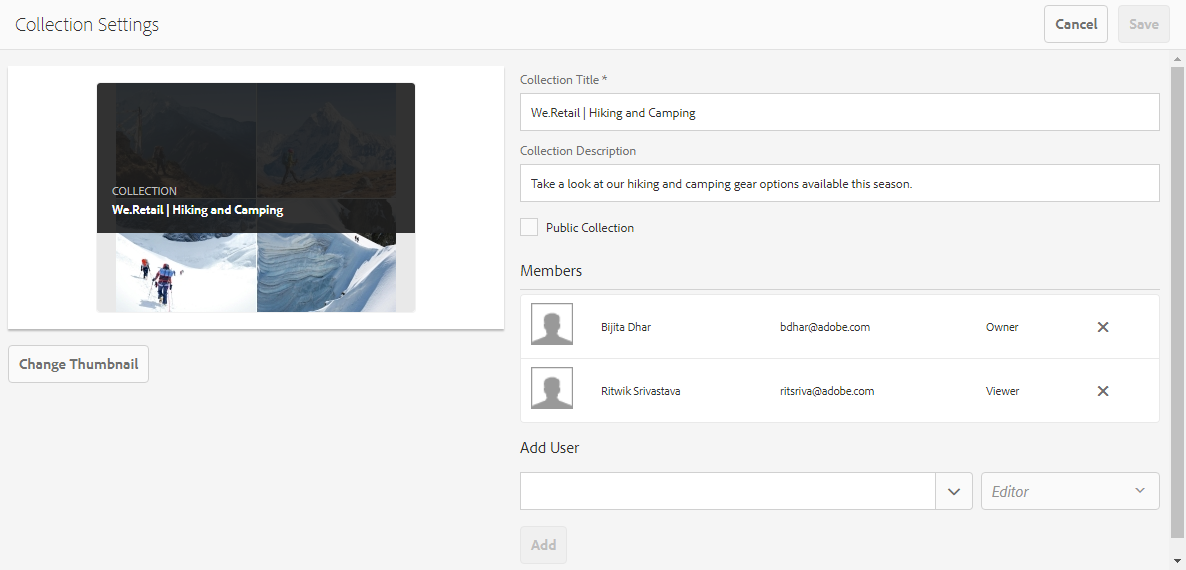Expand the Add User dropdown arrow
1186x570 pixels.
coord(954,491)
